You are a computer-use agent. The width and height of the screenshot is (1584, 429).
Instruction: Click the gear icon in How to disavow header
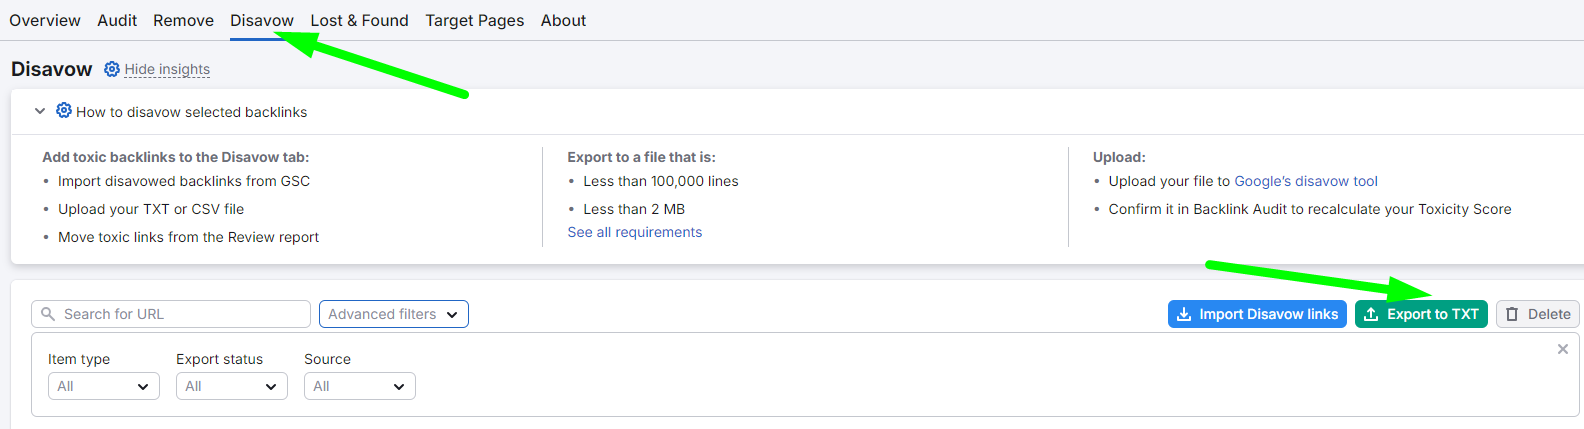tap(64, 110)
